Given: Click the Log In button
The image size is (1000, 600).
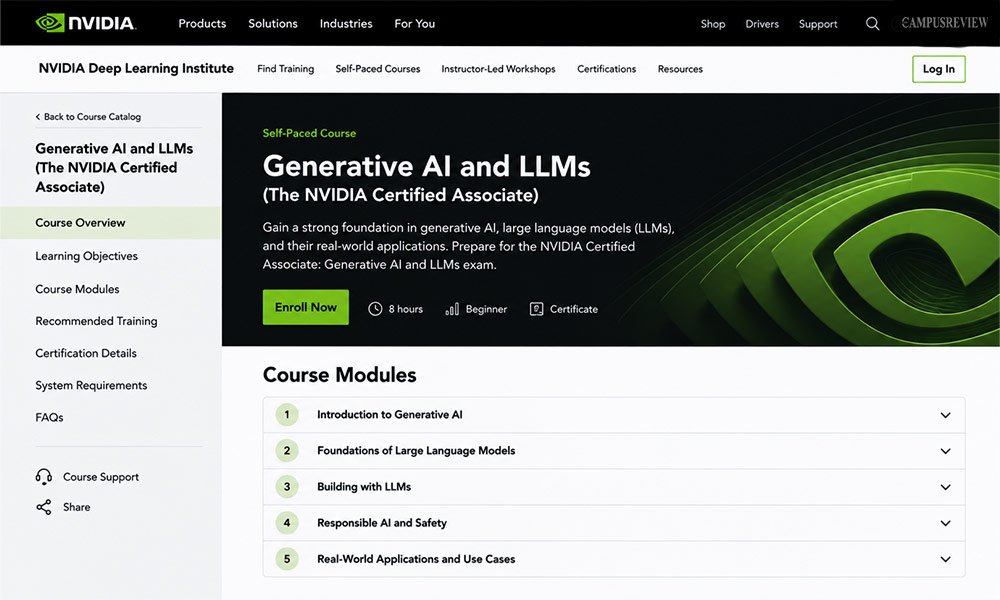Looking at the screenshot, I should pyautogui.click(x=939, y=69).
